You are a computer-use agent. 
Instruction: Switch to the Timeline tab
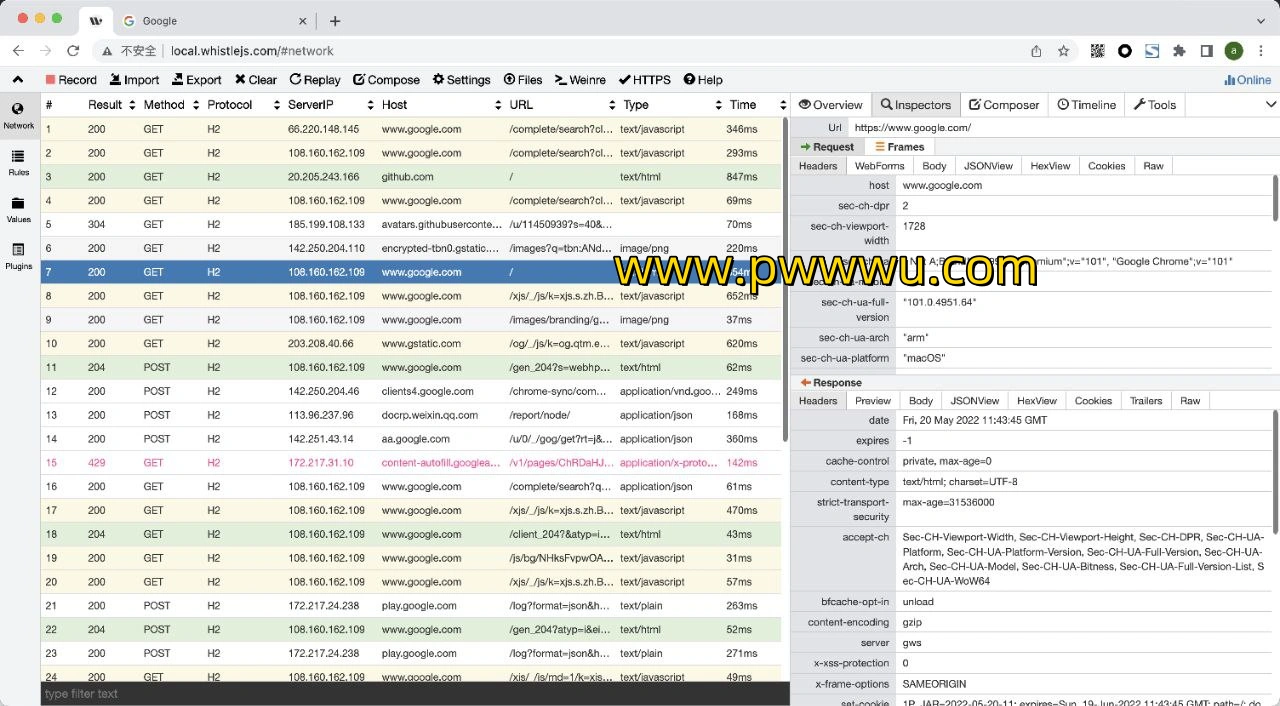click(x=1086, y=105)
